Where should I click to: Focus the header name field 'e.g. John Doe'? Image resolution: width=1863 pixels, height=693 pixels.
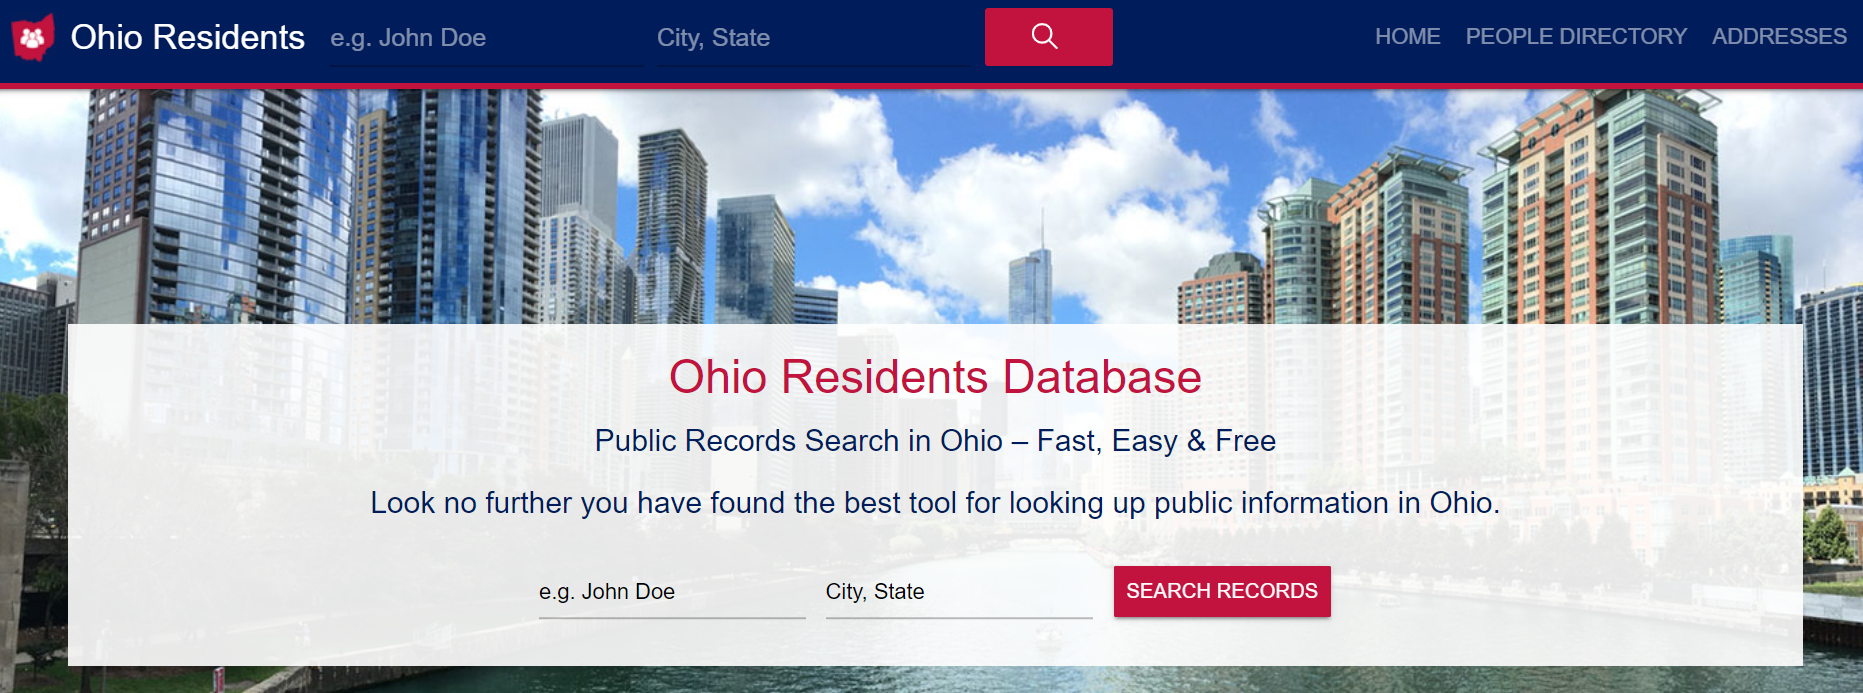click(486, 39)
